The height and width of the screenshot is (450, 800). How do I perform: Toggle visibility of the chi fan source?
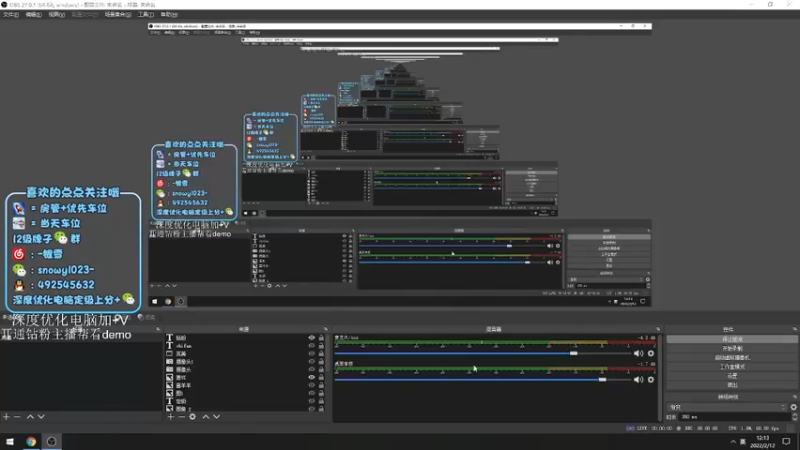[x=312, y=345]
